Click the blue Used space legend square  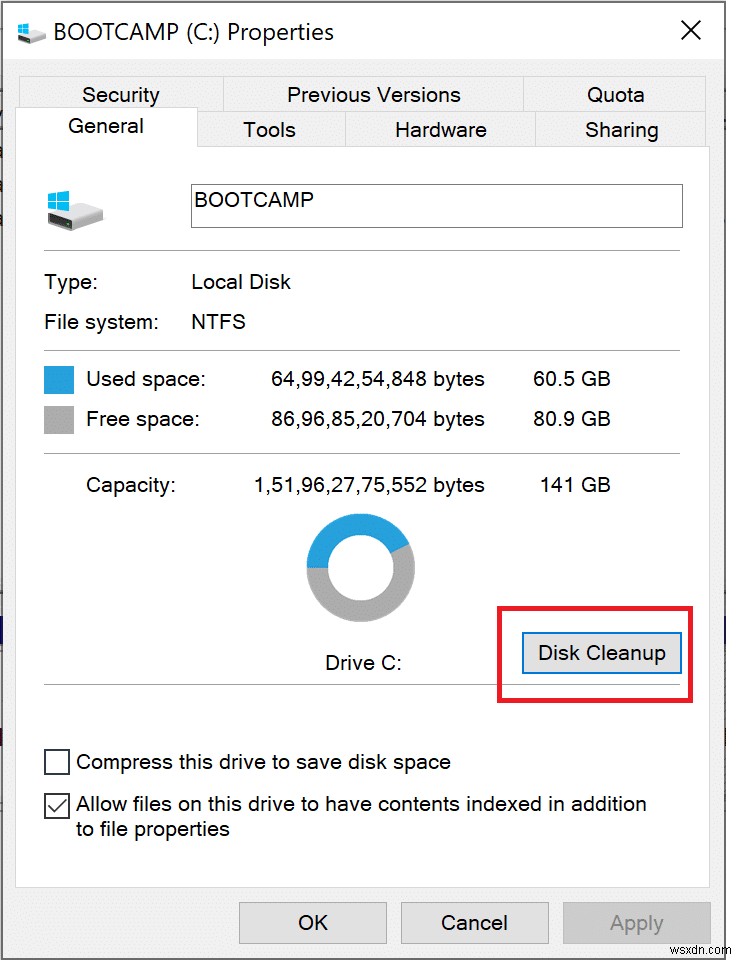[x=60, y=379]
